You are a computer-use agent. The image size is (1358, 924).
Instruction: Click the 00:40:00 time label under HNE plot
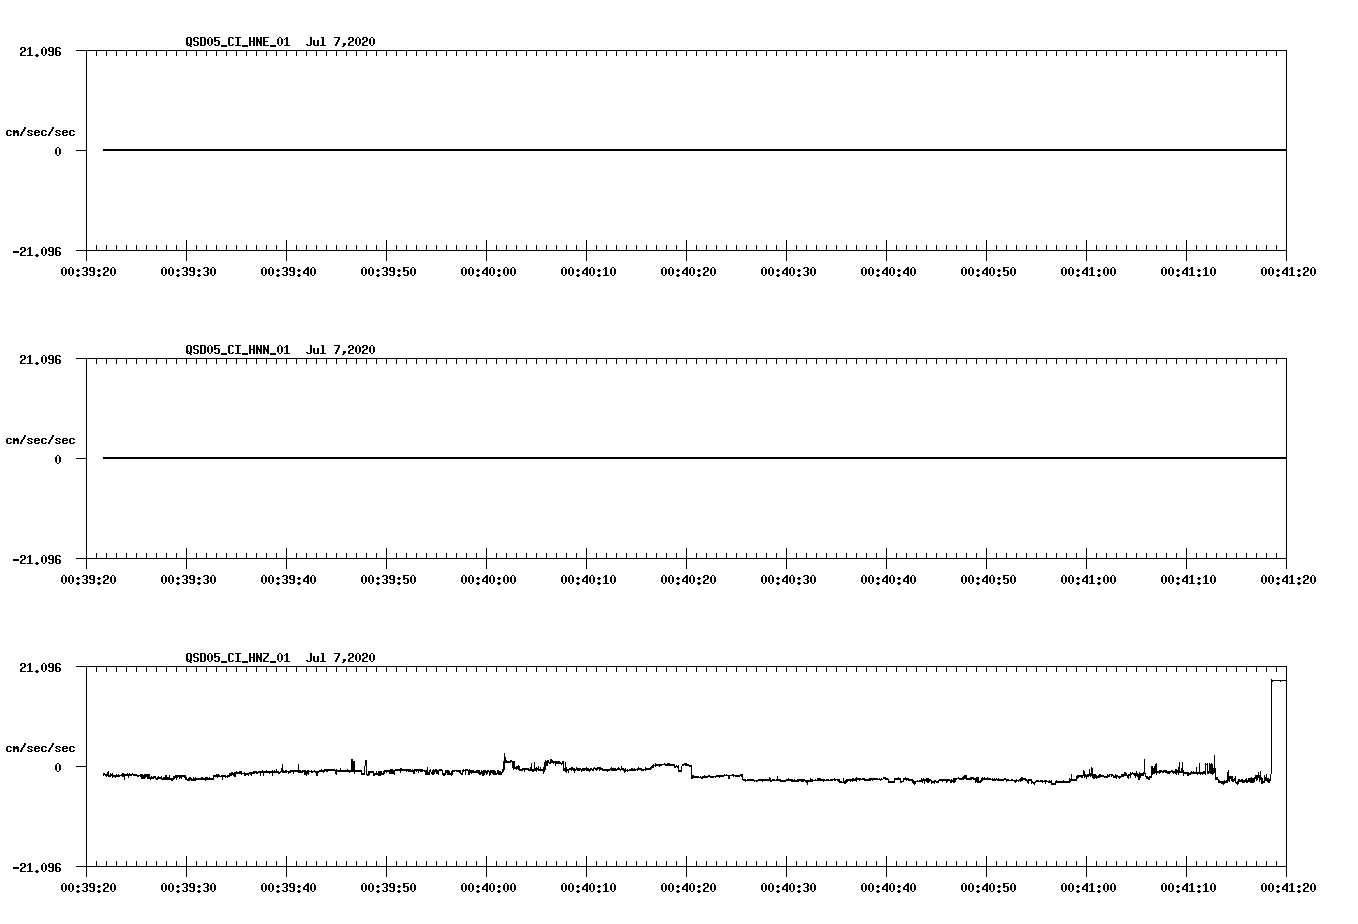point(488,271)
